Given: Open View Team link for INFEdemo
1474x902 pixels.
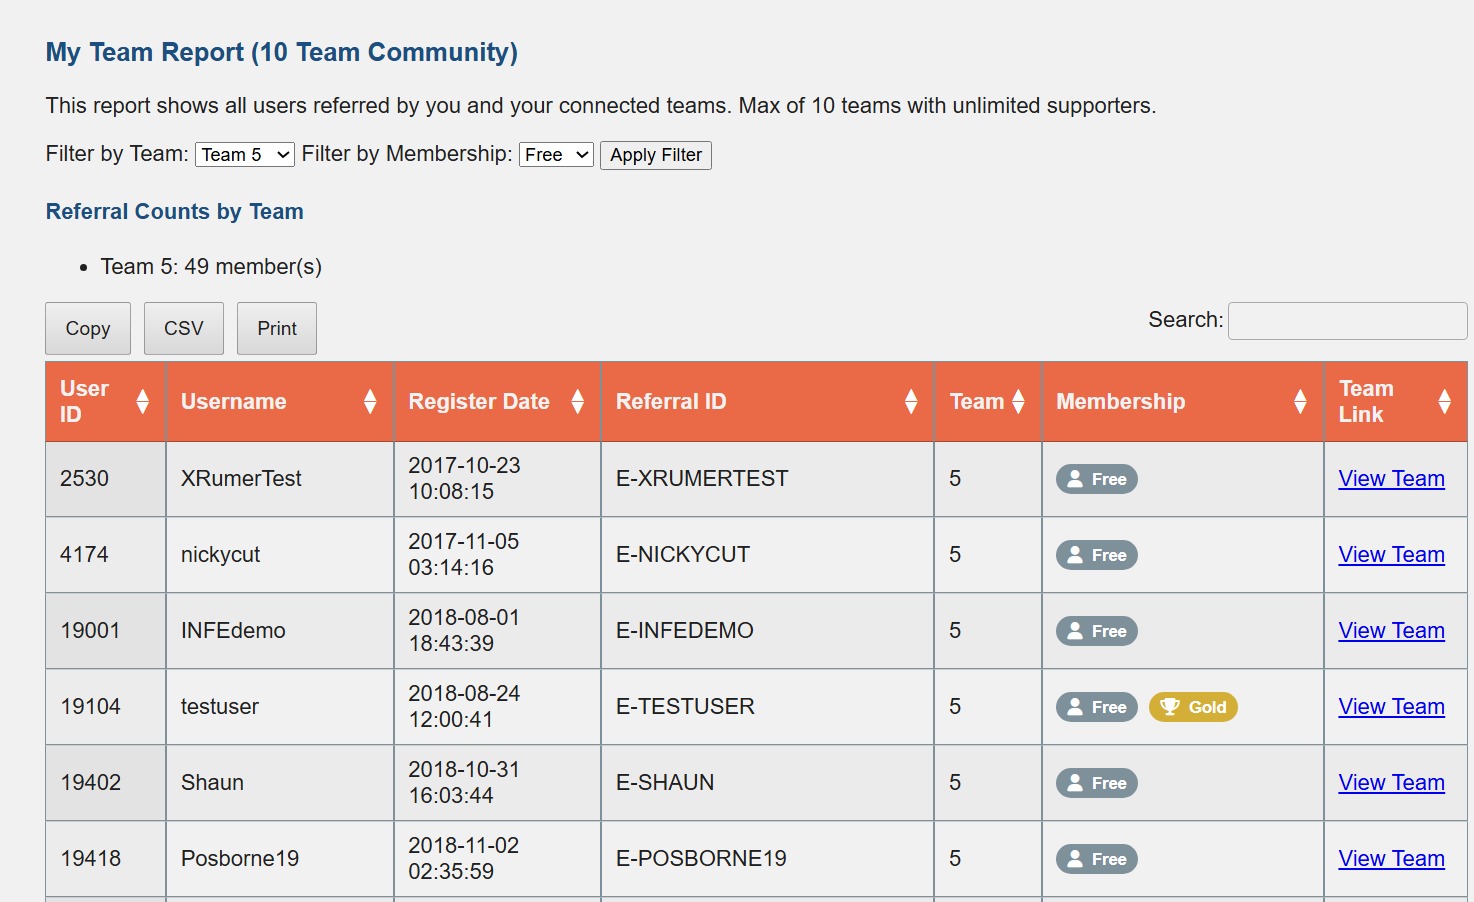Looking at the screenshot, I should tap(1391, 631).
